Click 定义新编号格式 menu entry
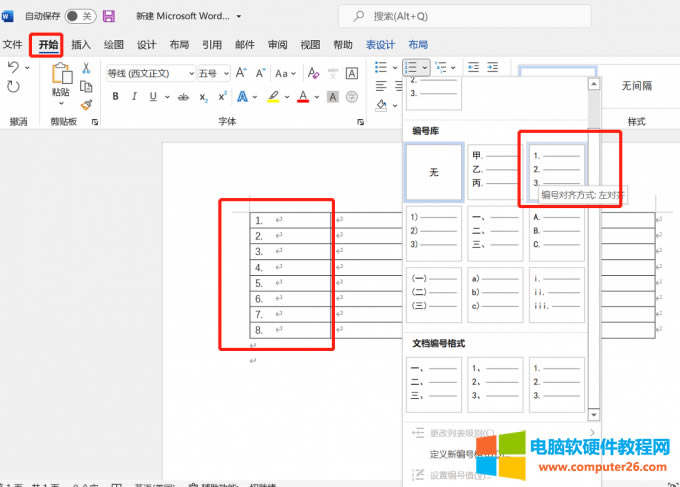 [460, 453]
